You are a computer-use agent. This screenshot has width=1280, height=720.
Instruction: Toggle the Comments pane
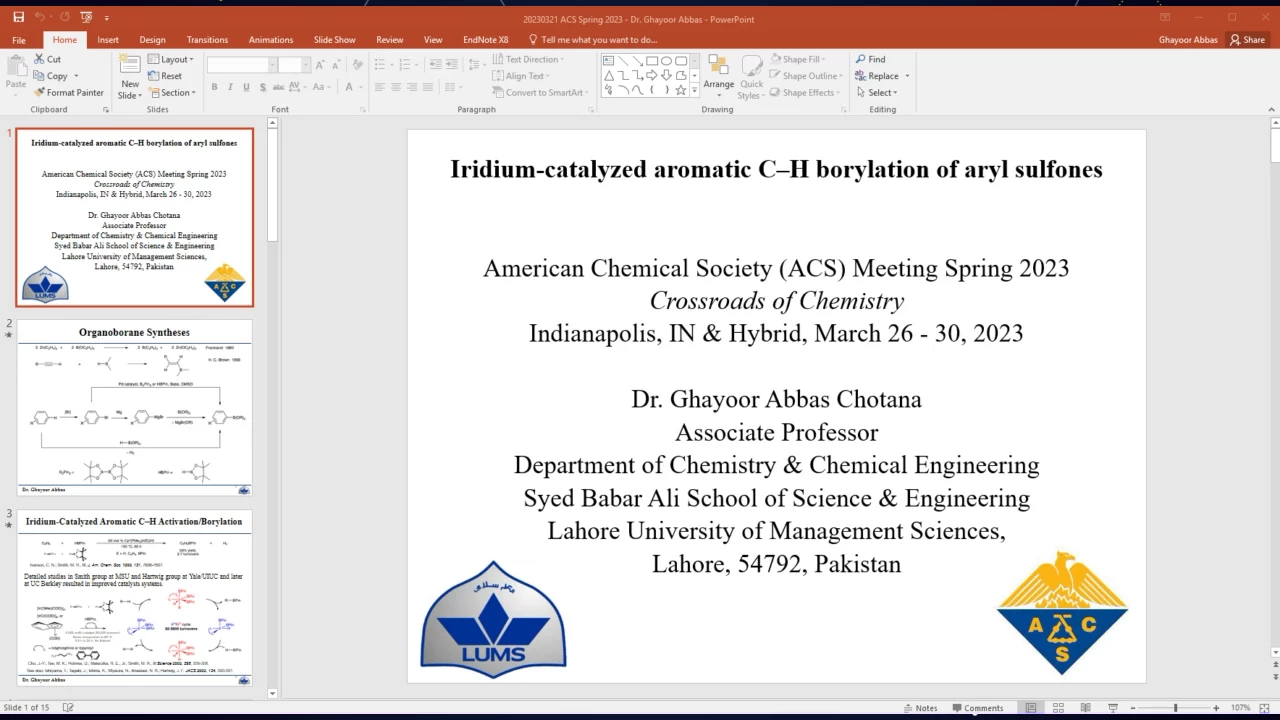point(977,708)
